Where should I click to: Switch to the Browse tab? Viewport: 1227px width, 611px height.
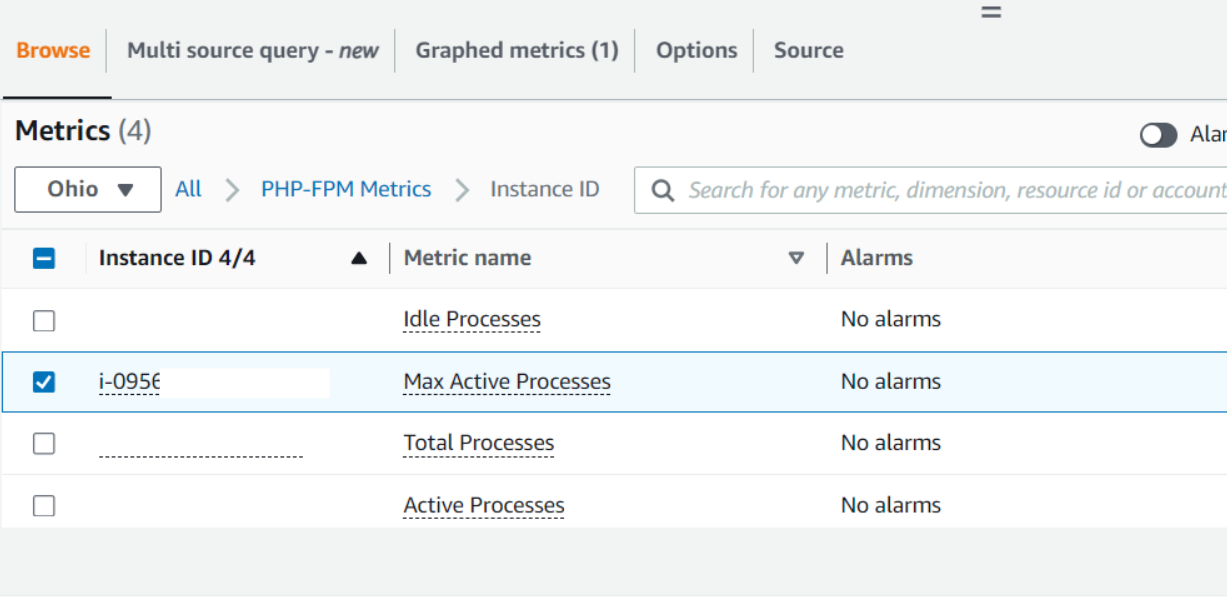pos(53,50)
